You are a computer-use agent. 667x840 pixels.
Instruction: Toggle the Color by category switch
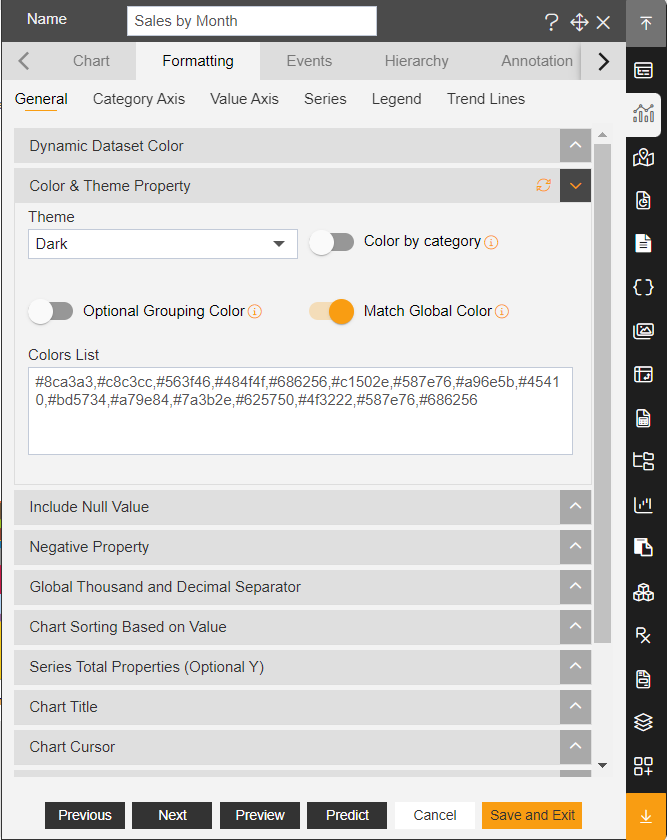click(x=332, y=242)
